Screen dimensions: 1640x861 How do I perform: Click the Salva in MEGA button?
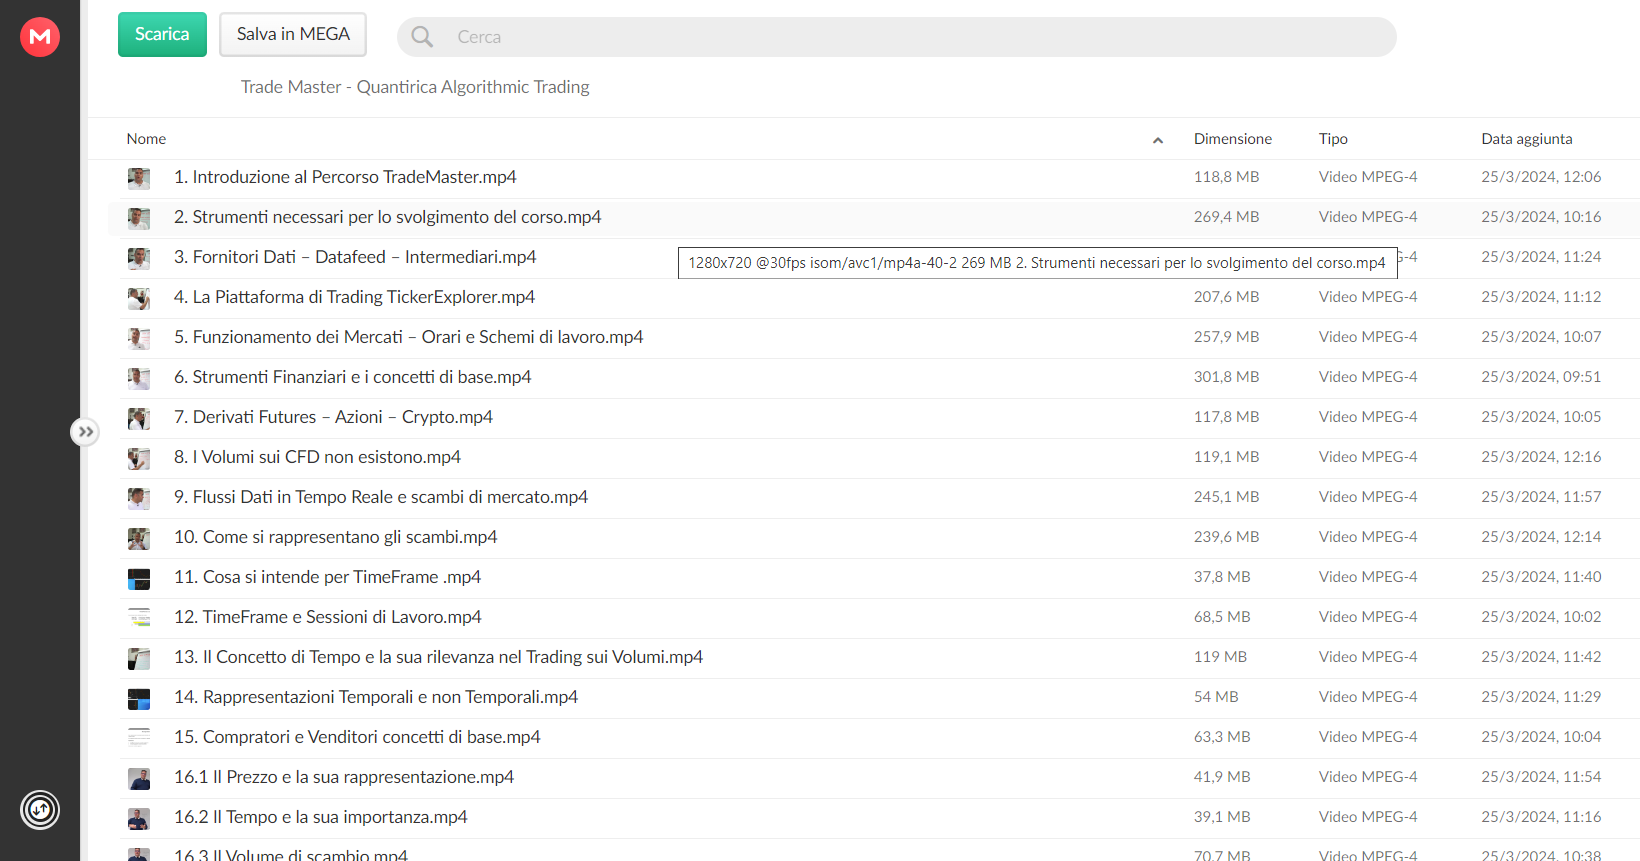[x=293, y=34]
